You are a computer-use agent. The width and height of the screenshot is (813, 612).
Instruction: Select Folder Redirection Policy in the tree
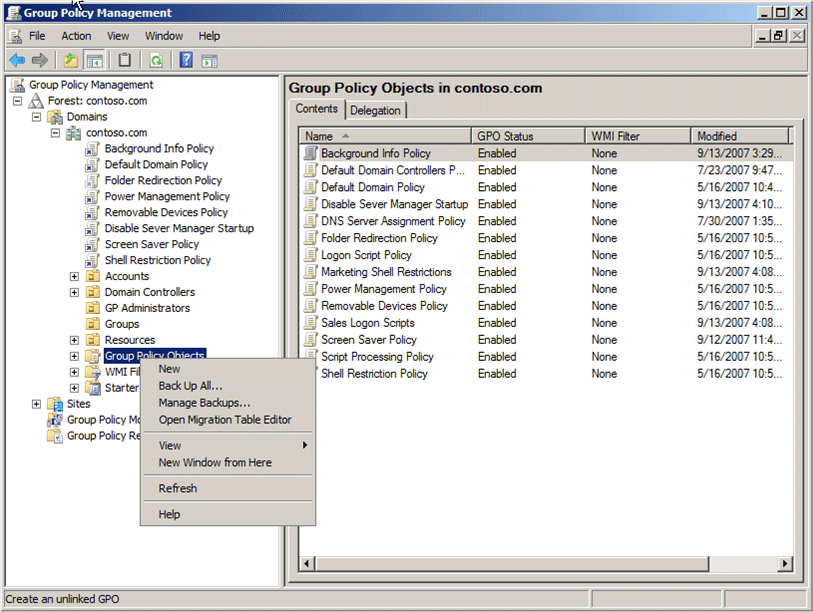tap(161, 181)
